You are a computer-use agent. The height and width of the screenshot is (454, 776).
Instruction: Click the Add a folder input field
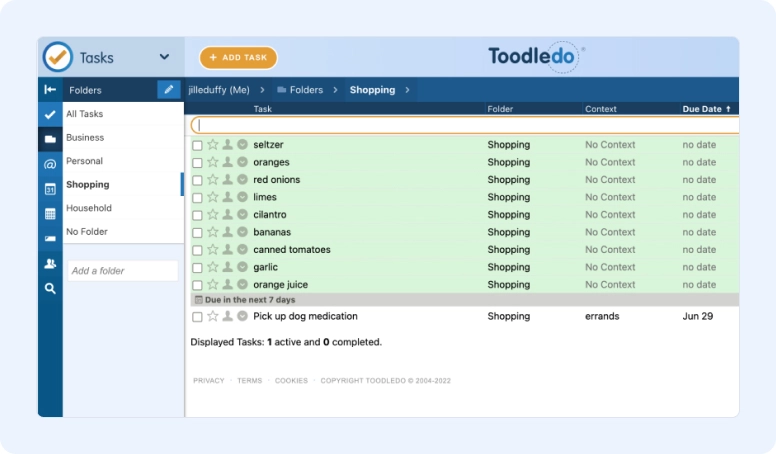click(x=122, y=271)
